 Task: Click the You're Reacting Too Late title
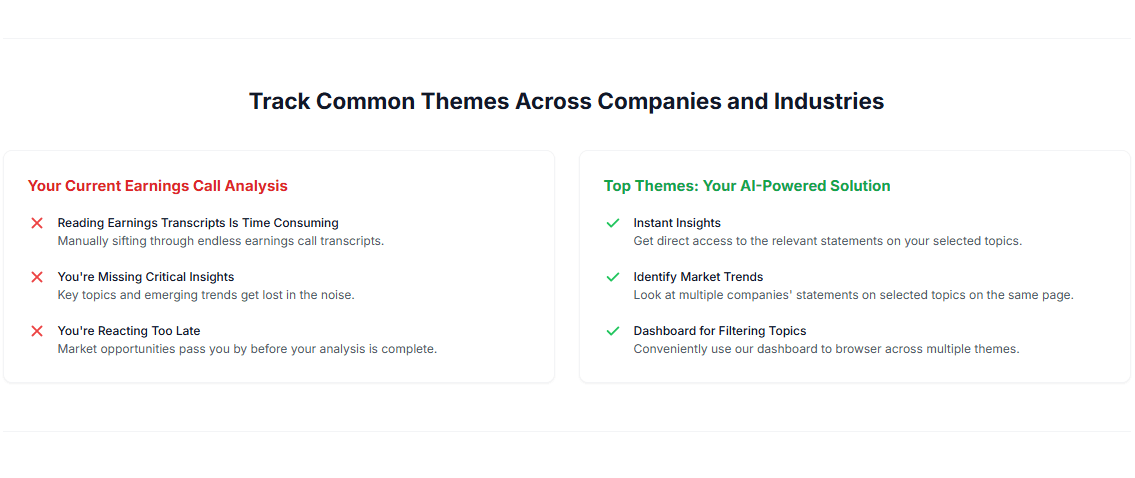click(x=129, y=331)
